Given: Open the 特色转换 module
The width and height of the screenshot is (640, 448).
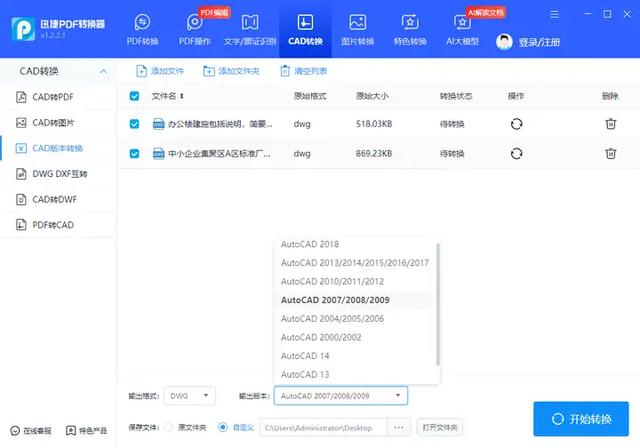Looking at the screenshot, I should tap(410, 29).
